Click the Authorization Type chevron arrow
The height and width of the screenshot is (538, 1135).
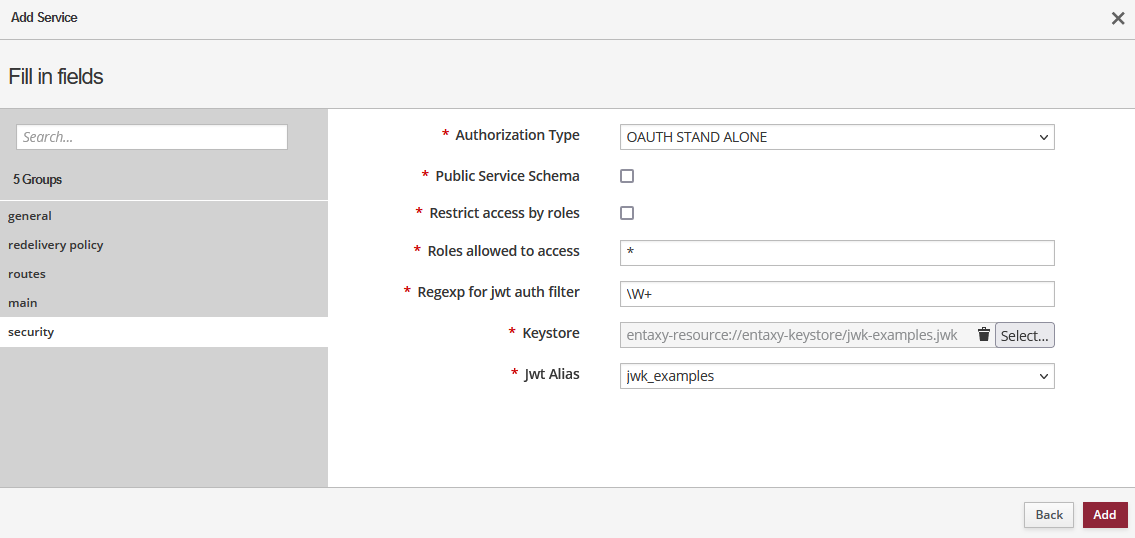pos(1043,137)
